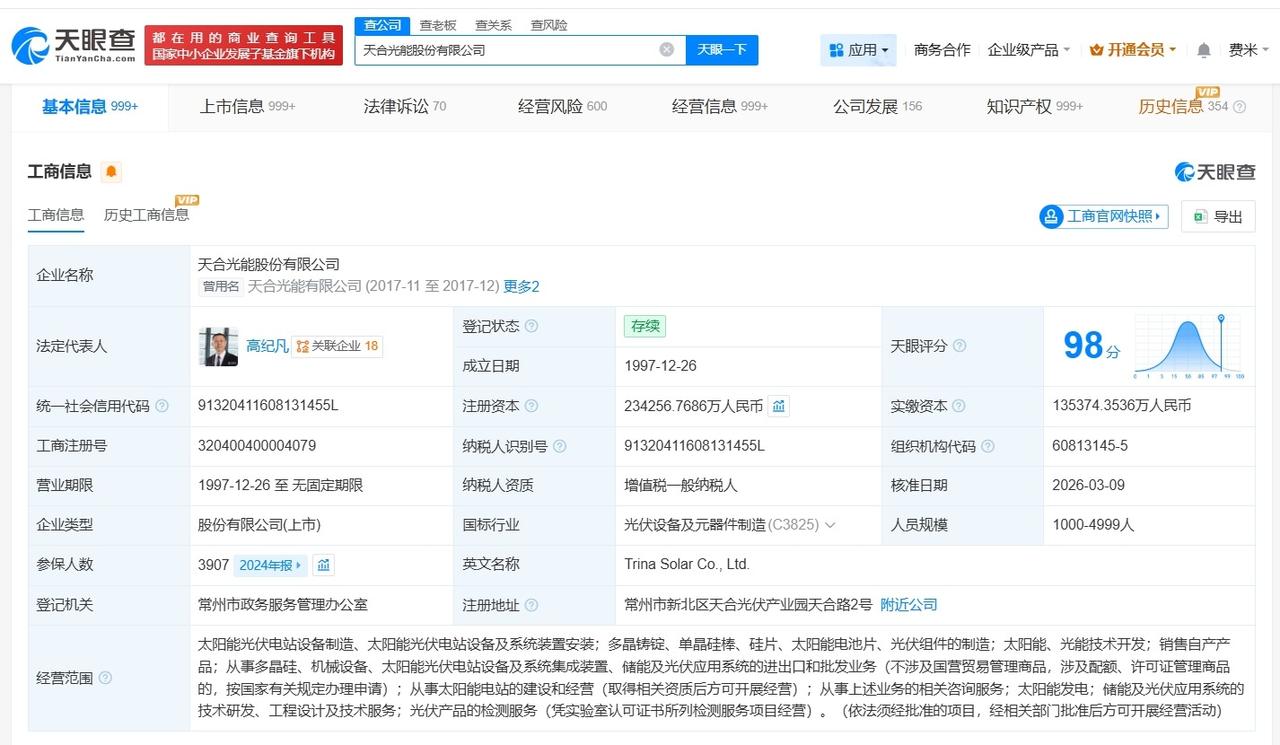Expand the 应用 dropdown menu
Image resolution: width=1280 pixels, height=745 pixels.
[x=858, y=50]
